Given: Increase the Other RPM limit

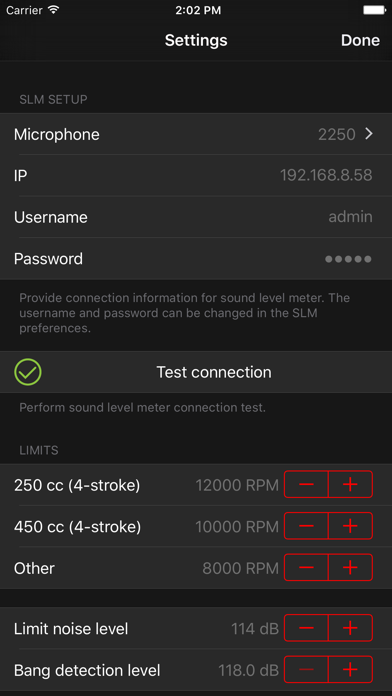Looking at the screenshot, I should coord(350,567).
